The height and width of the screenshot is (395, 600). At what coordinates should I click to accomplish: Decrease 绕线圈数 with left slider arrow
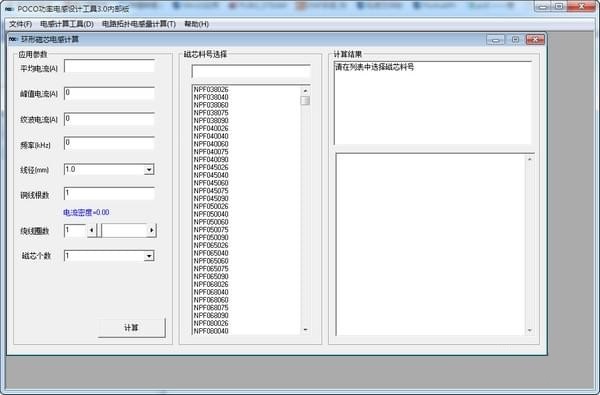pyautogui.click(x=91, y=230)
